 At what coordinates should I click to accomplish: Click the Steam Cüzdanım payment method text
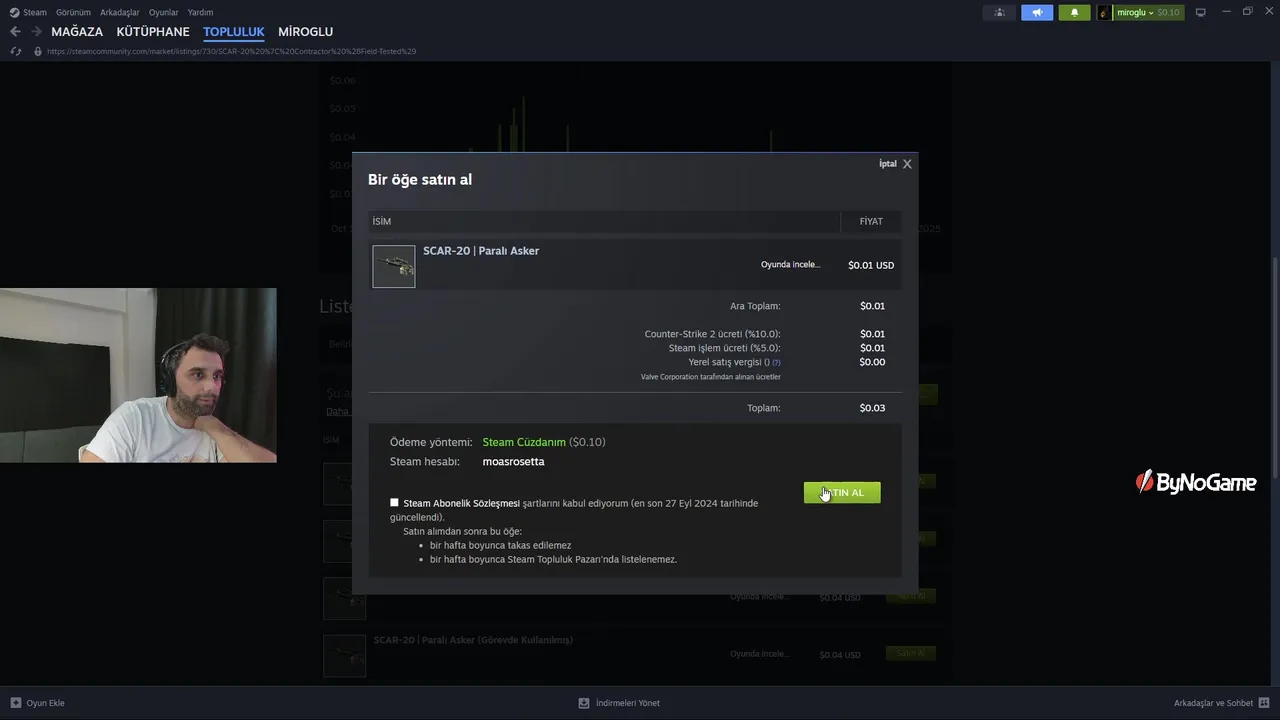524,442
